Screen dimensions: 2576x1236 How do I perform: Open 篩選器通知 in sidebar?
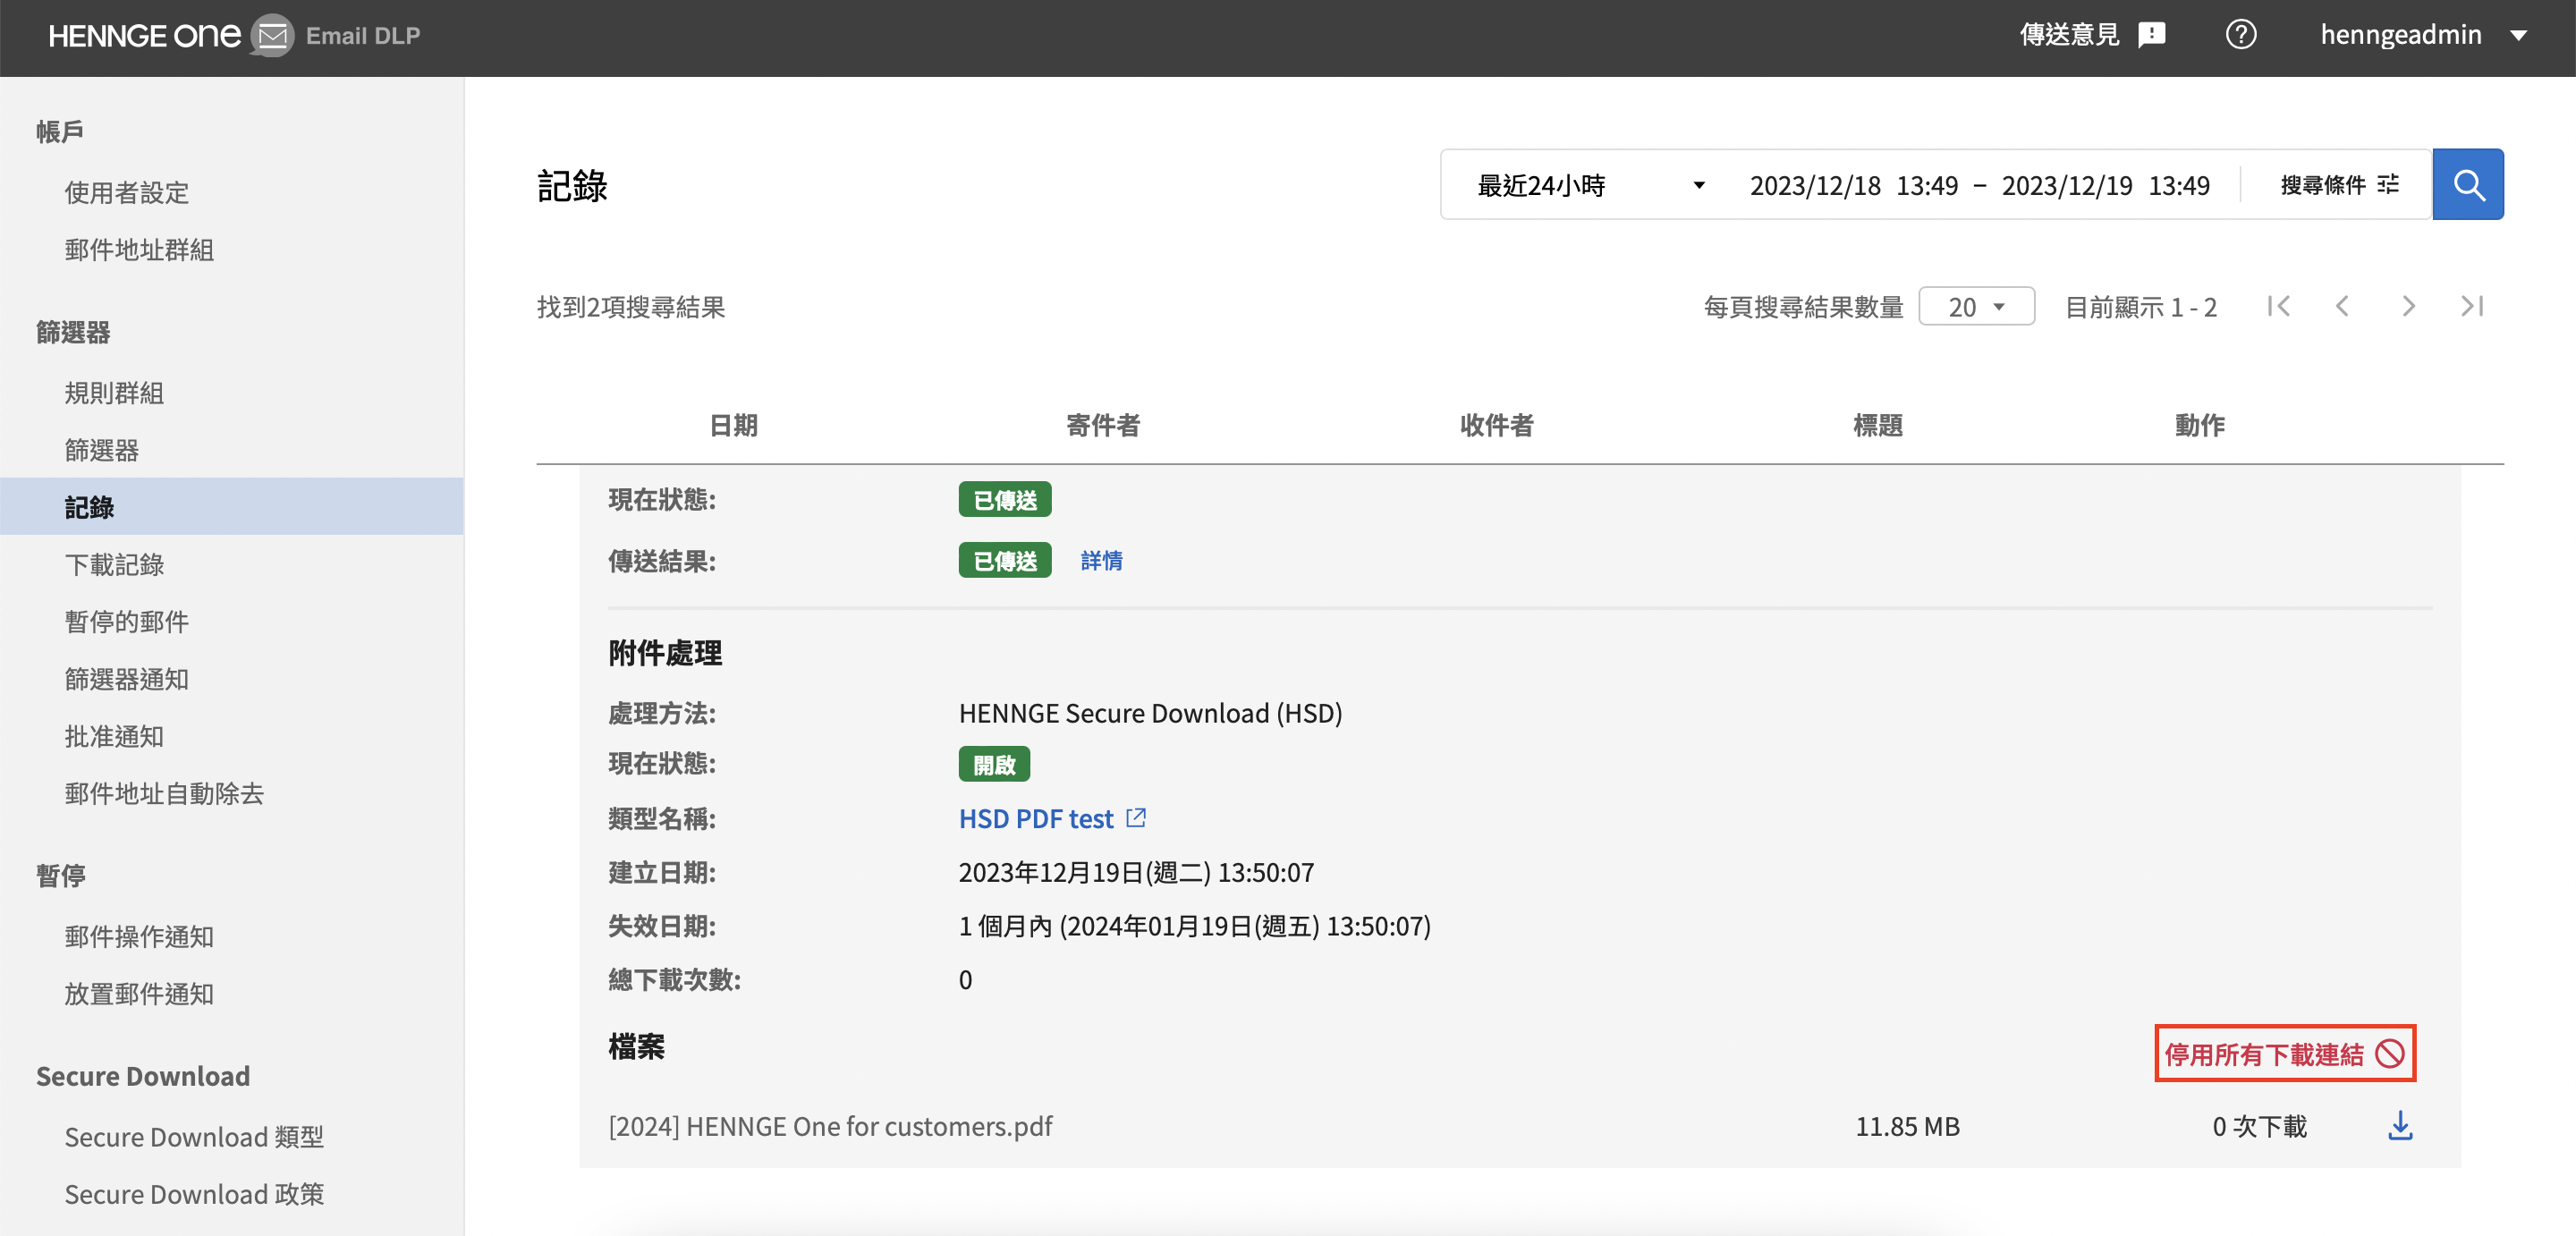126,679
